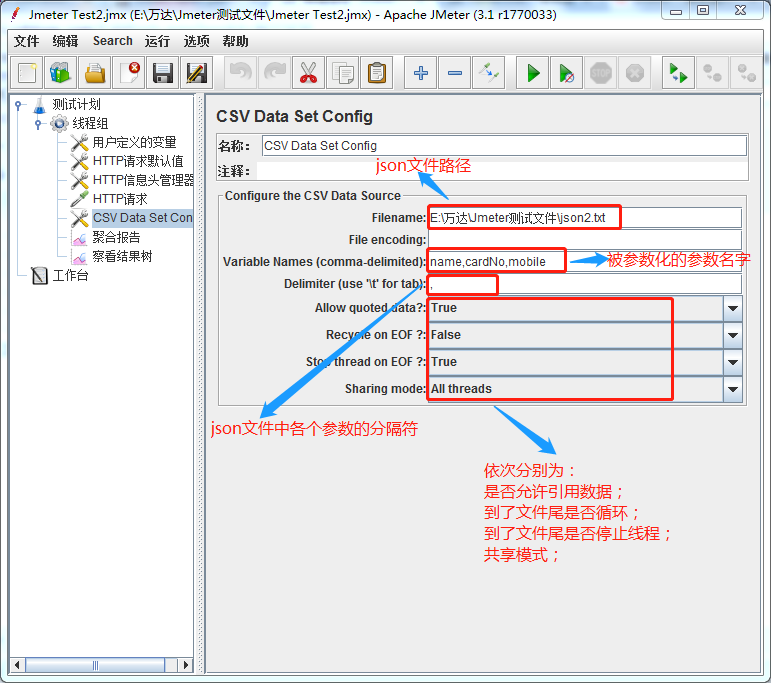Screen dimensions: 771x683
Task: Click the Shutdown test X icon
Action: click(634, 73)
